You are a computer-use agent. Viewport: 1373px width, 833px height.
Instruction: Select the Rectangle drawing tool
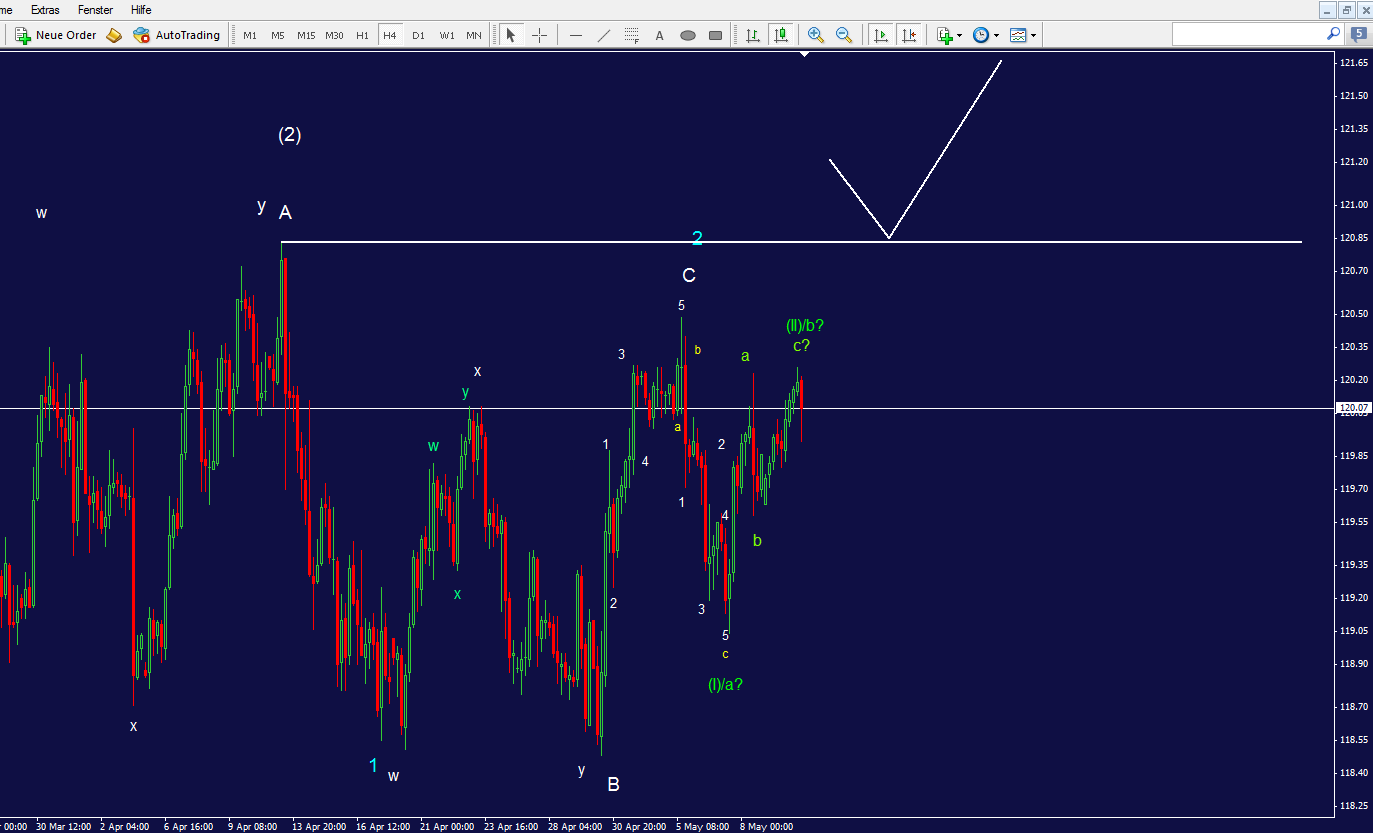(x=714, y=35)
